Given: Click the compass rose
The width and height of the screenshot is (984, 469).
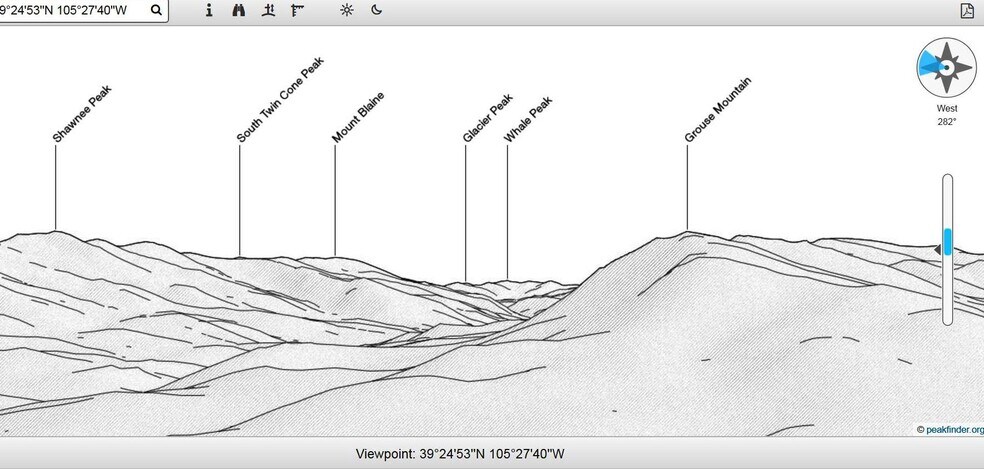Looking at the screenshot, I should (945, 67).
